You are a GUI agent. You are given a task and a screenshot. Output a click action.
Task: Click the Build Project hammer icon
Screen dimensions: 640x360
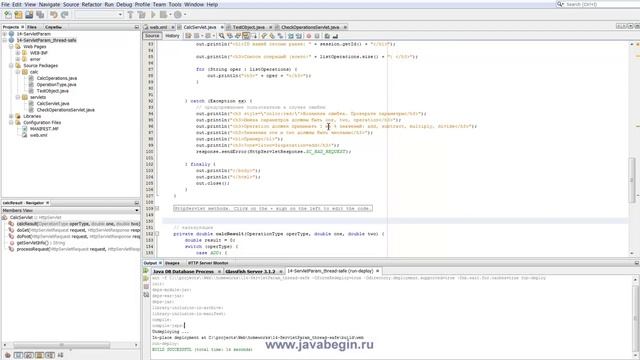click(131, 15)
